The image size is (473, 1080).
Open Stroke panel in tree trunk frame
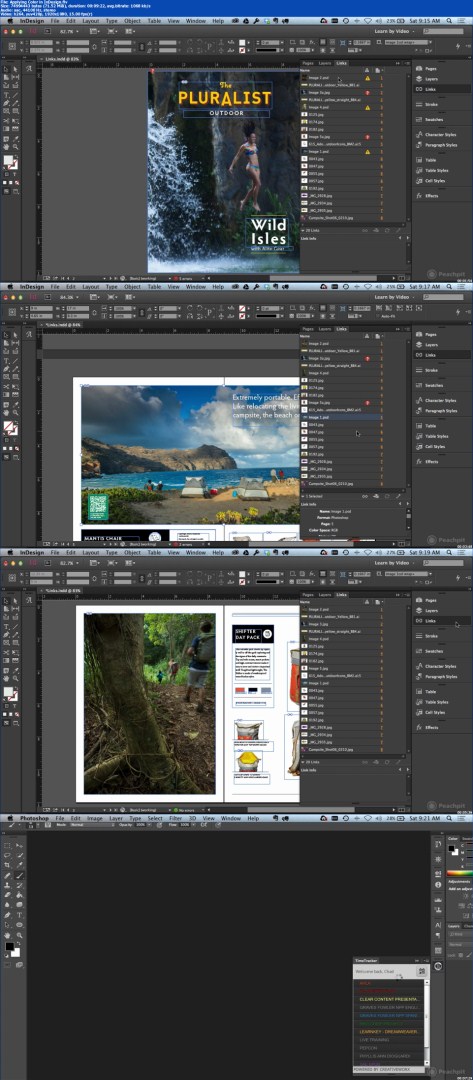tap(426, 636)
